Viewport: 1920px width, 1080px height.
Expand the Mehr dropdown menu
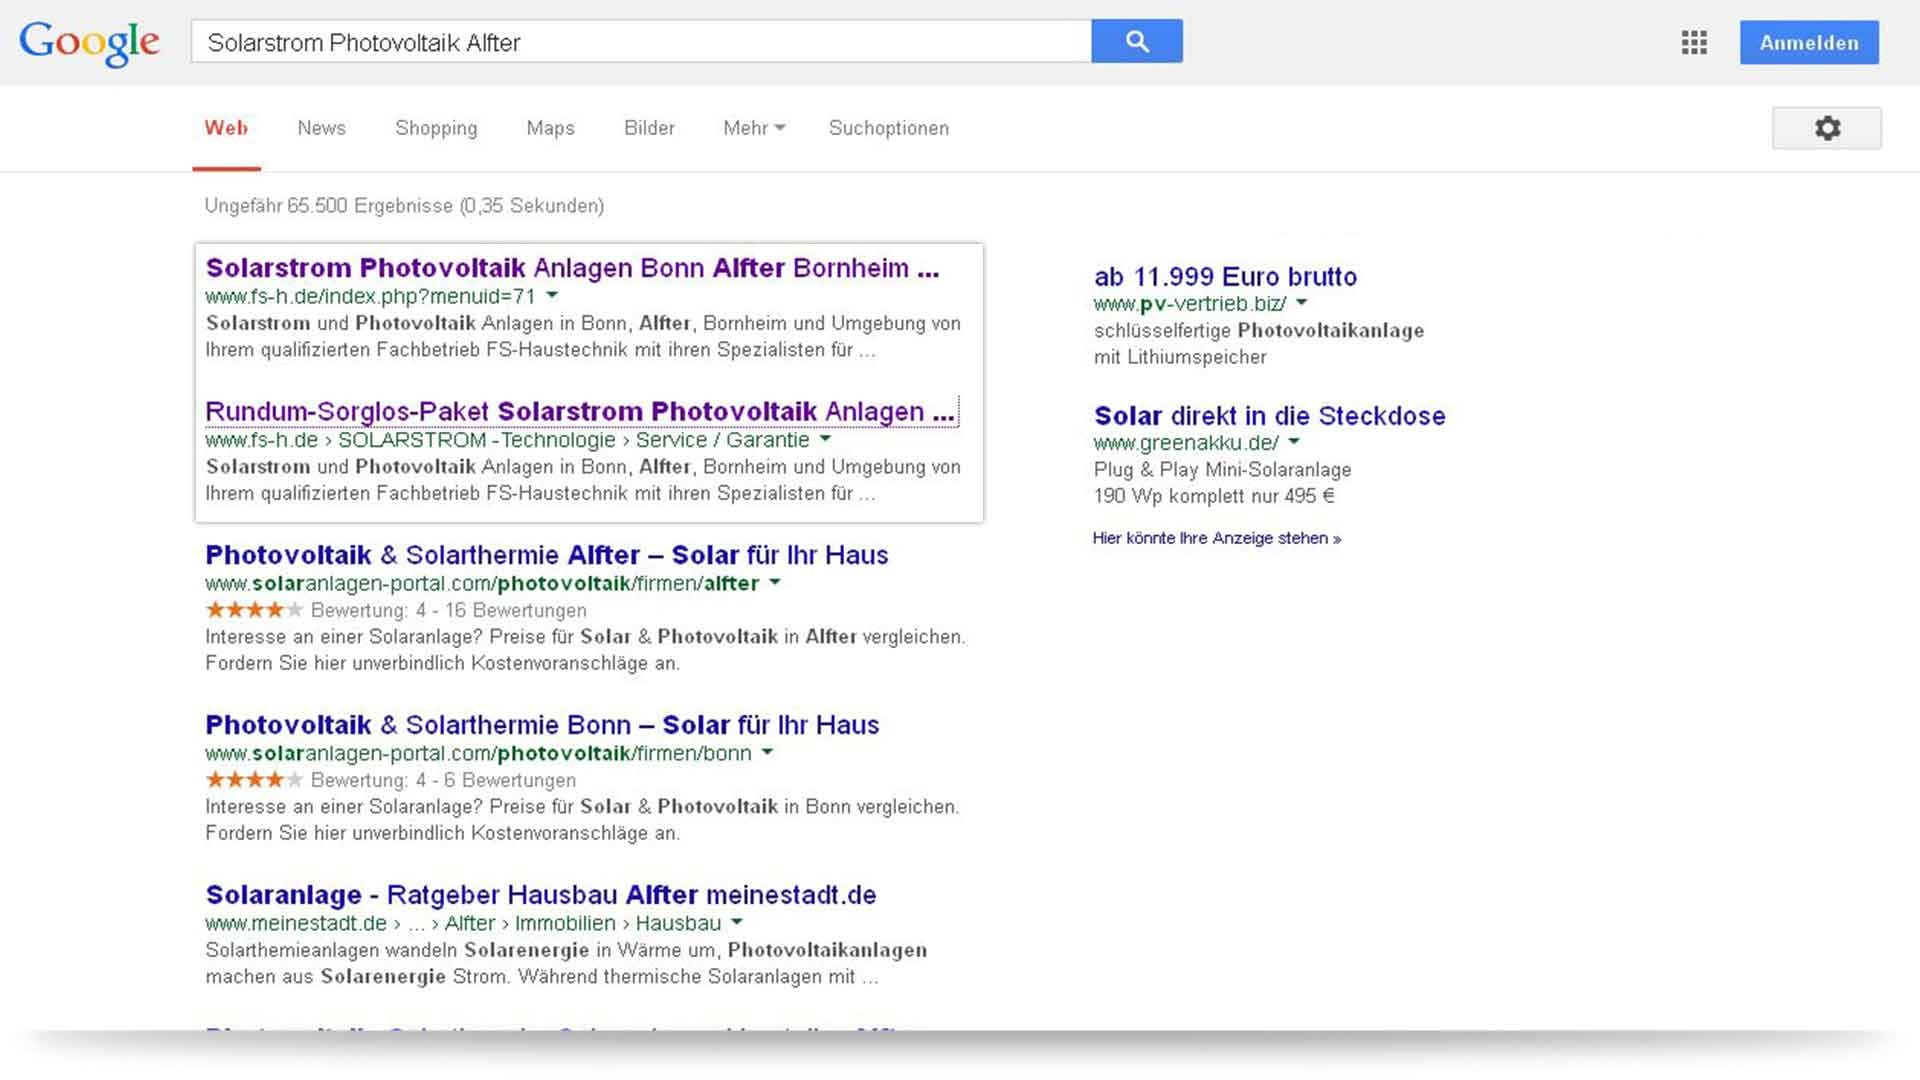pos(754,128)
